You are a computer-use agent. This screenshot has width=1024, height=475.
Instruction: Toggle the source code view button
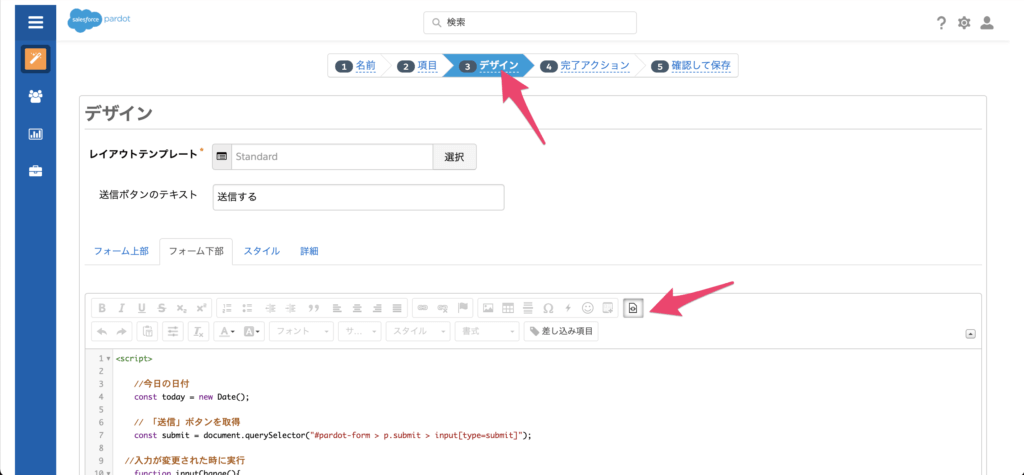(633, 308)
